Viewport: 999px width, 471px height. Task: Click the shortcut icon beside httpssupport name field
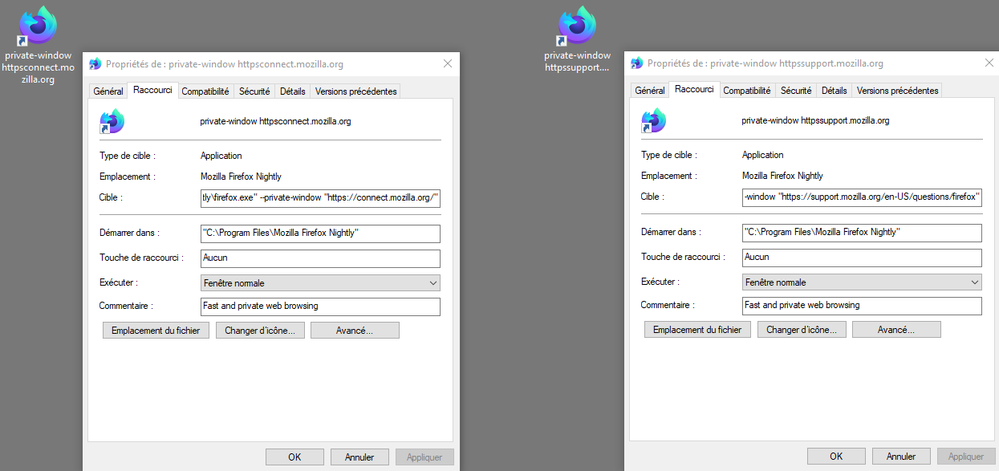coord(654,122)
